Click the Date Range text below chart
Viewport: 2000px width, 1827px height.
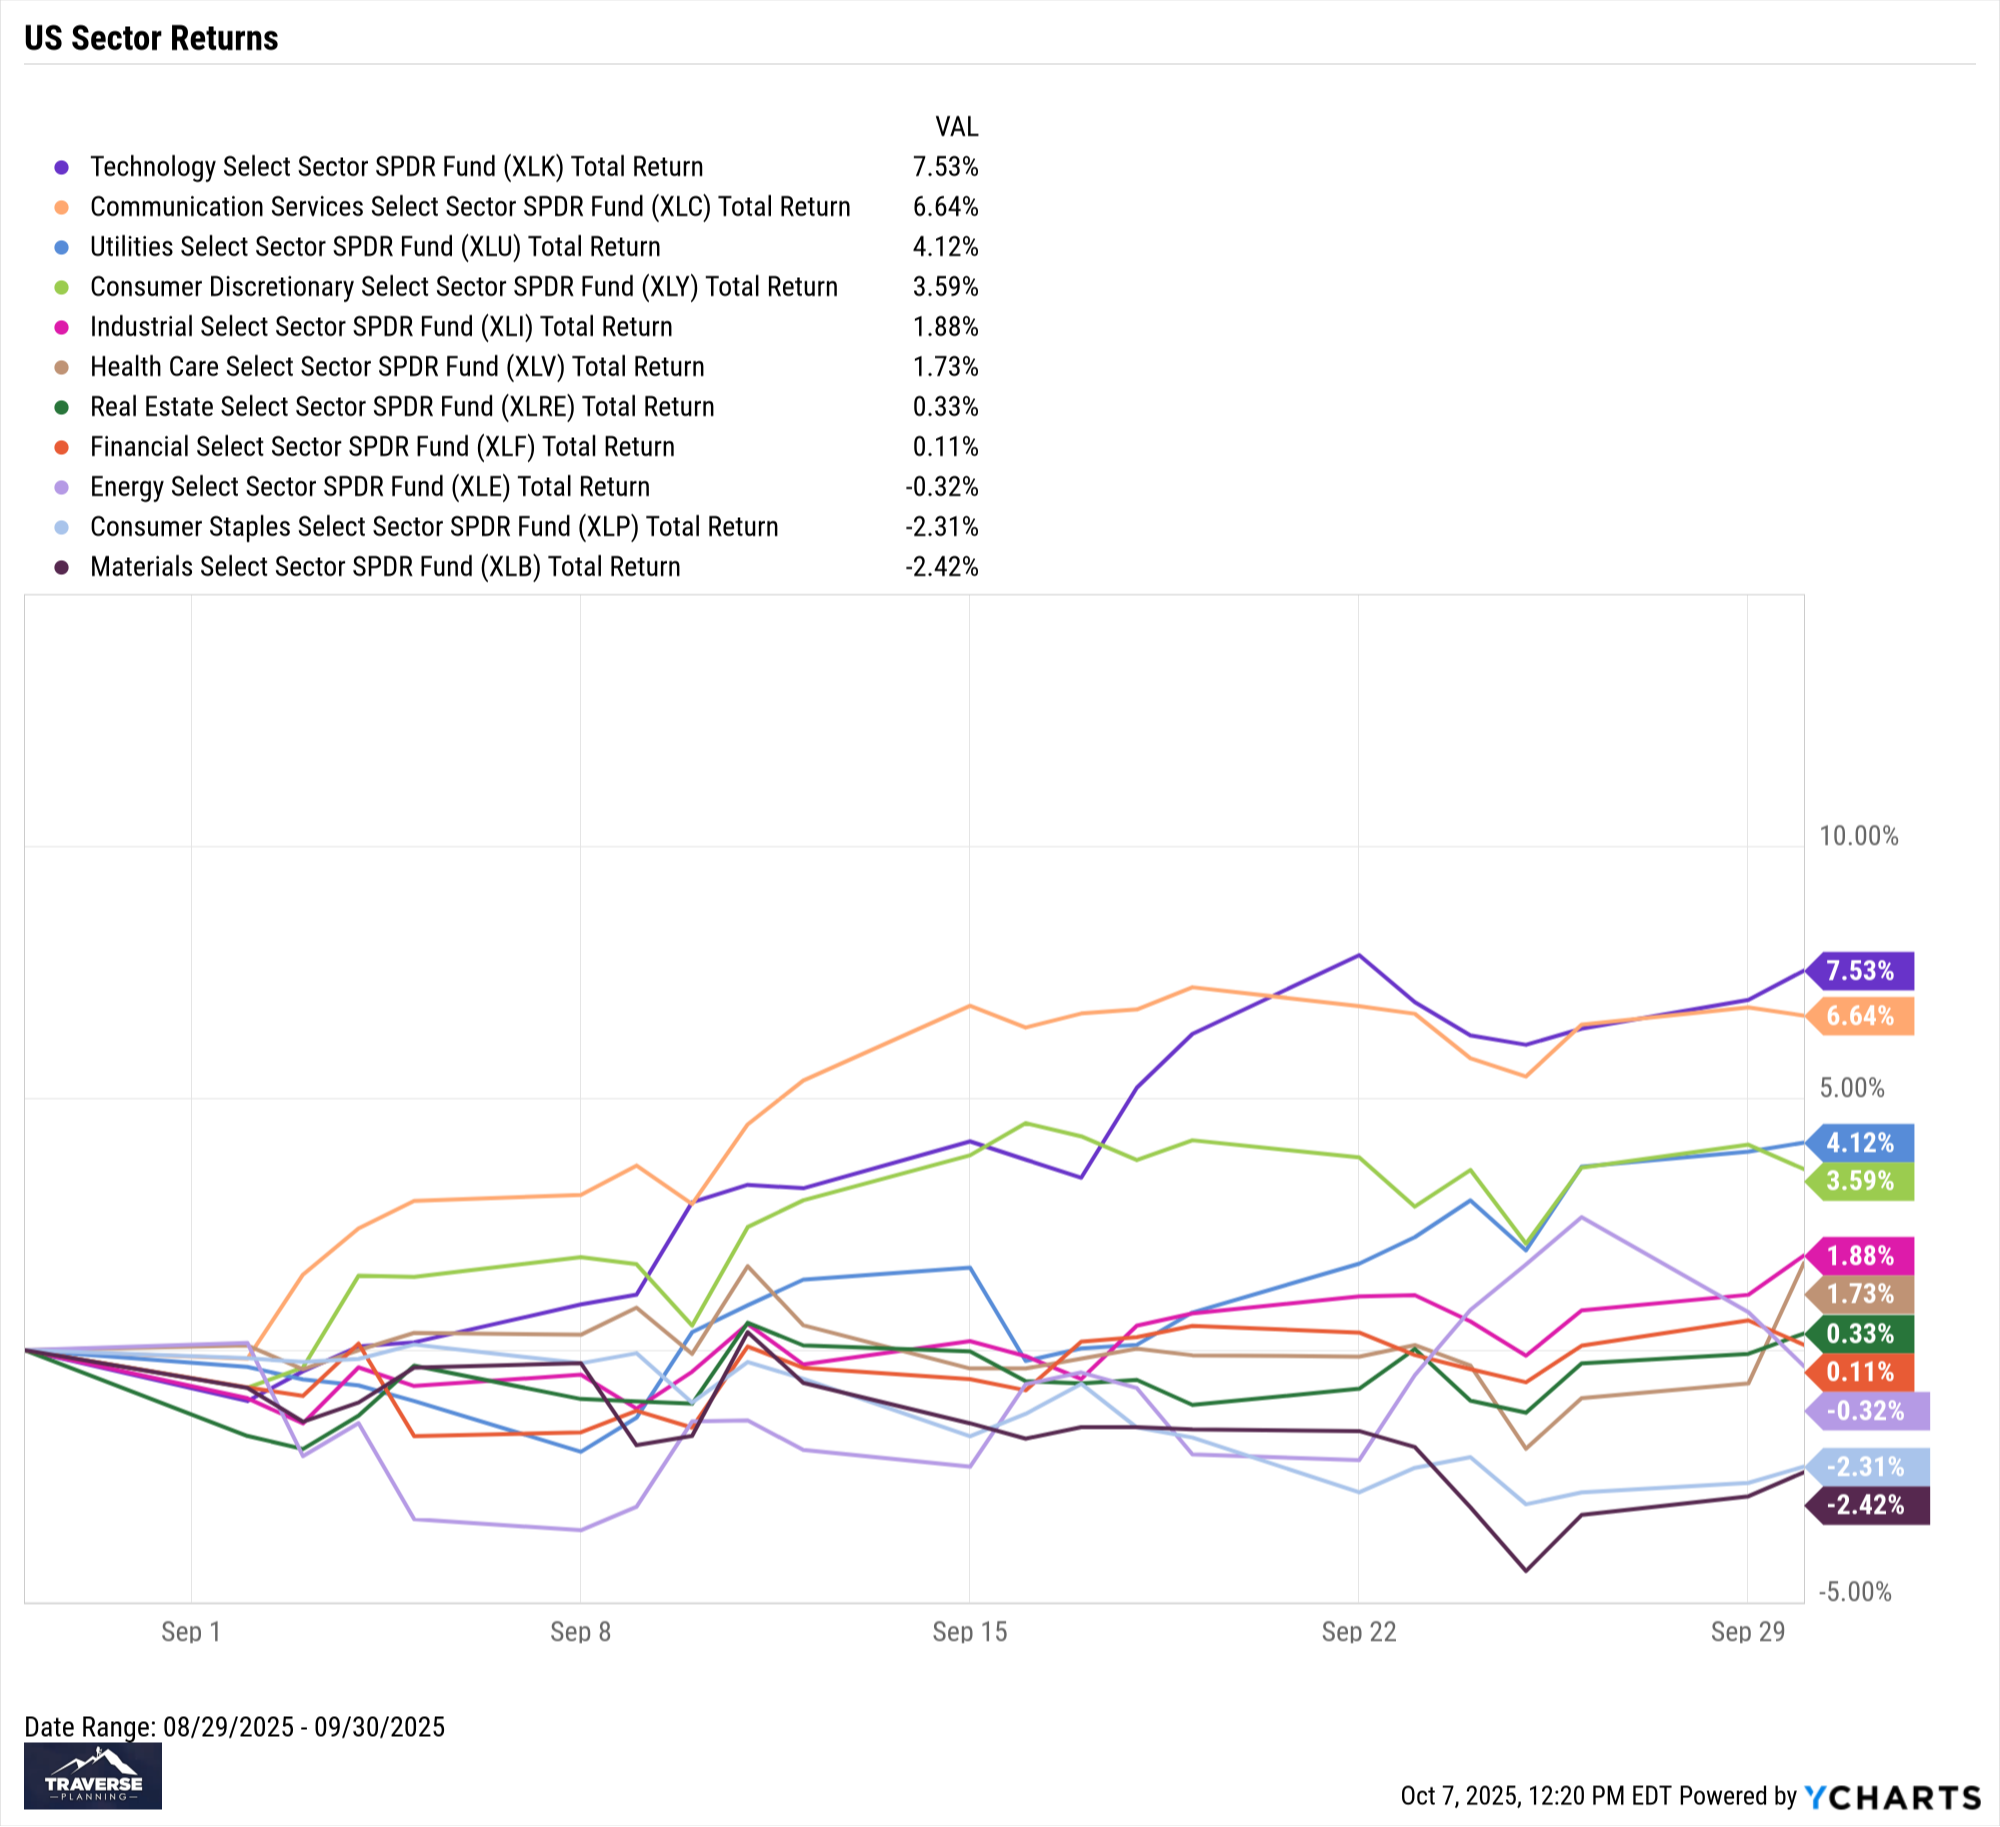[234, 1727]
